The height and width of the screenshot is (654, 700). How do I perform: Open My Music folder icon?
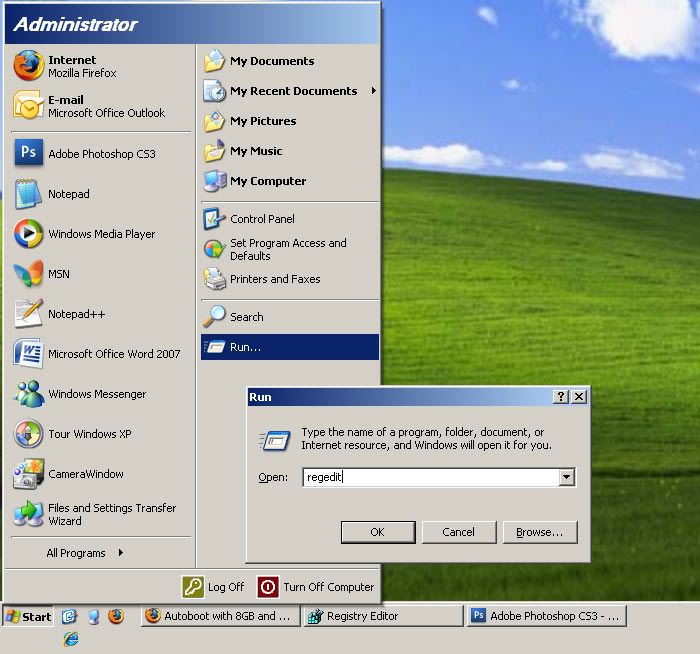point(214,151)
